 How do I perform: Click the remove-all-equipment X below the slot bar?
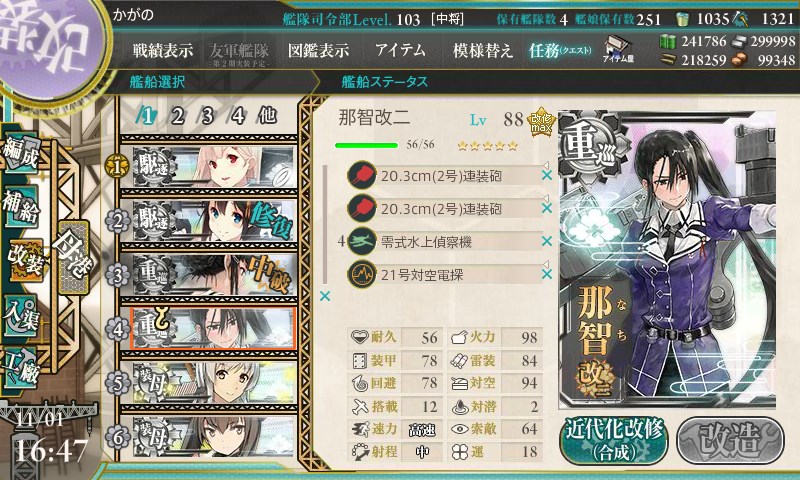coord(324,296)
